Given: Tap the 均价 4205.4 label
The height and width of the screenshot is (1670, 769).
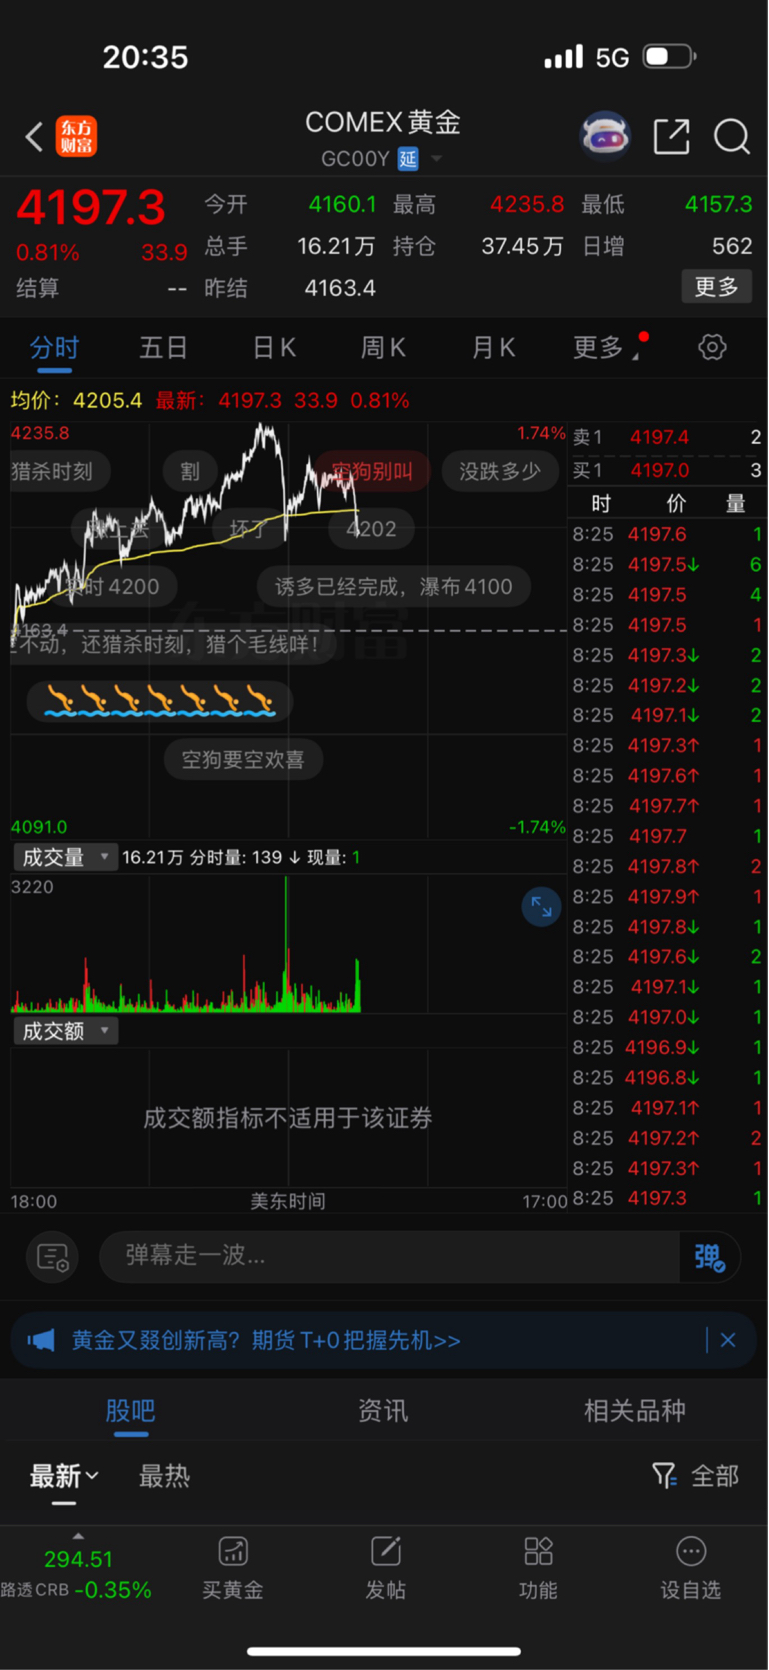Looking at the screenshot, I should coord(76,400).
